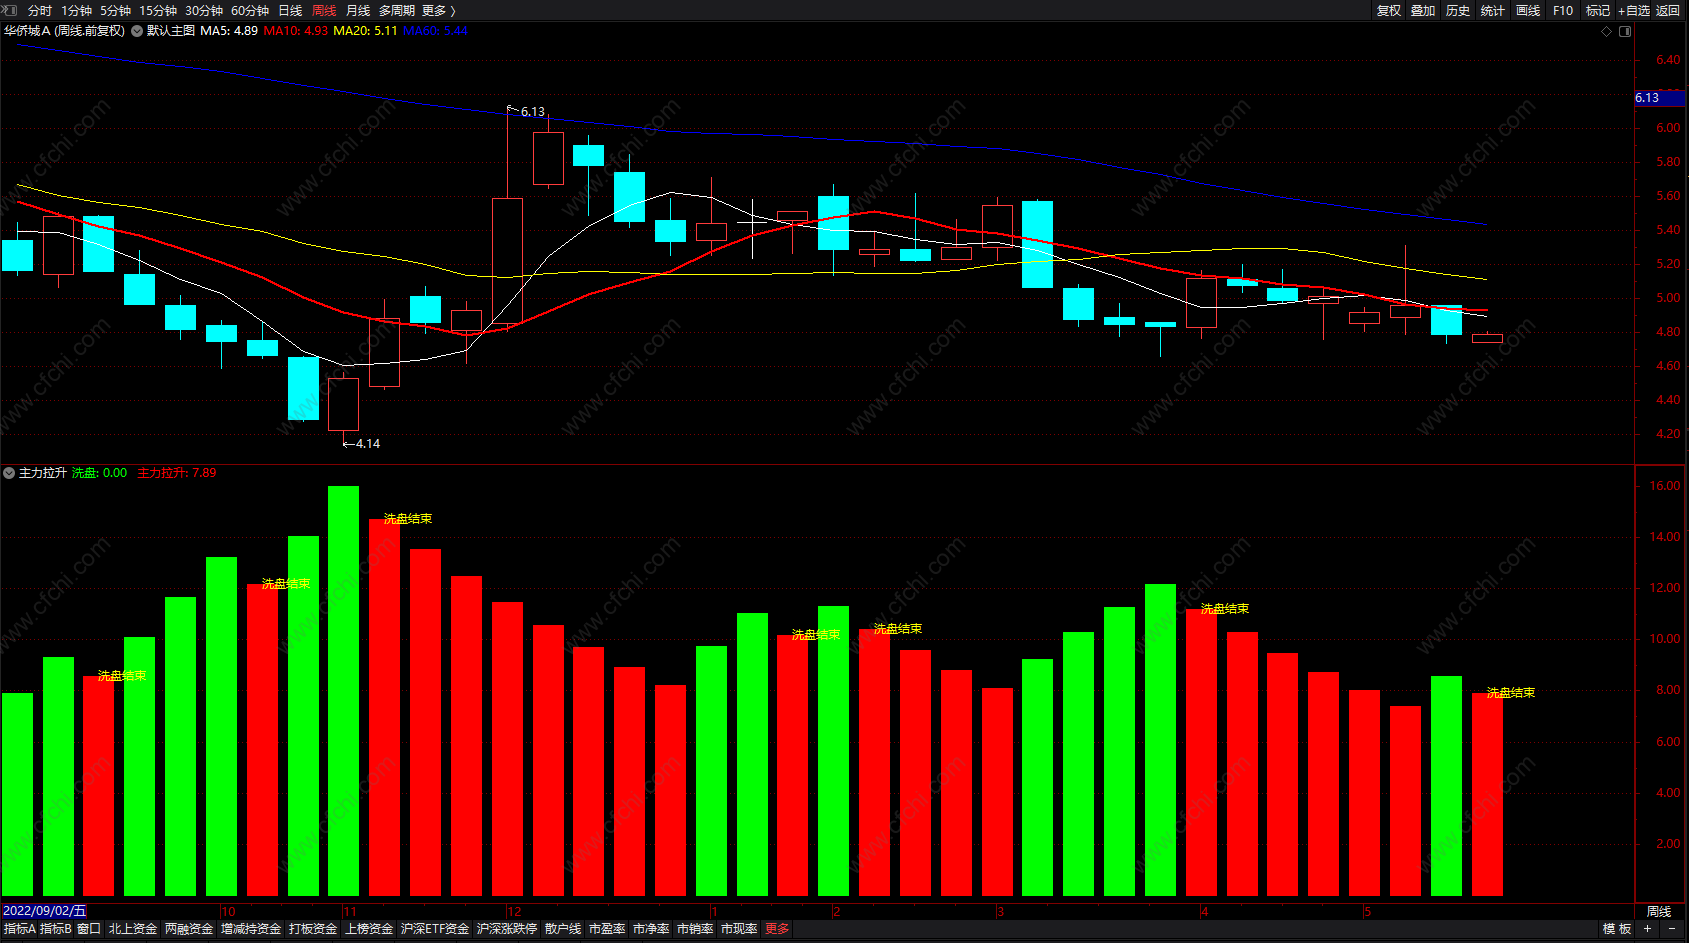Click the 6.13 price tag on axis

[x=1661, y=98]
